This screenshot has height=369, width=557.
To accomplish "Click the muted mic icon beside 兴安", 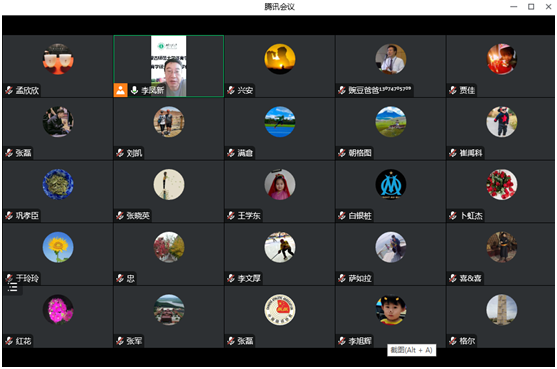I will pyautogui.click(x=231, y=90).
